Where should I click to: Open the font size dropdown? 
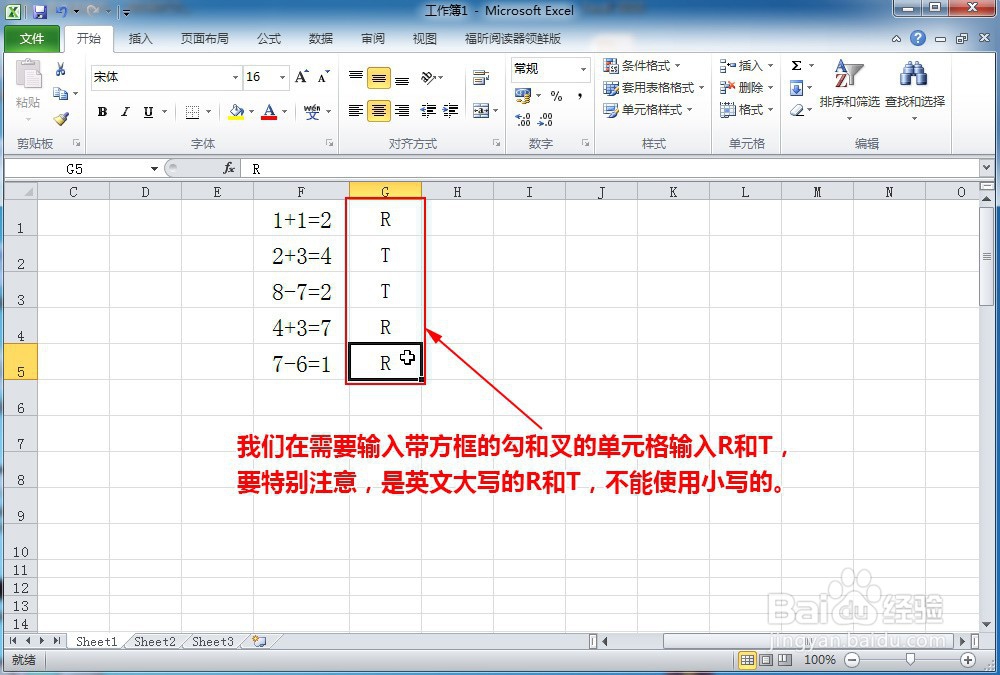coord(284,77)
